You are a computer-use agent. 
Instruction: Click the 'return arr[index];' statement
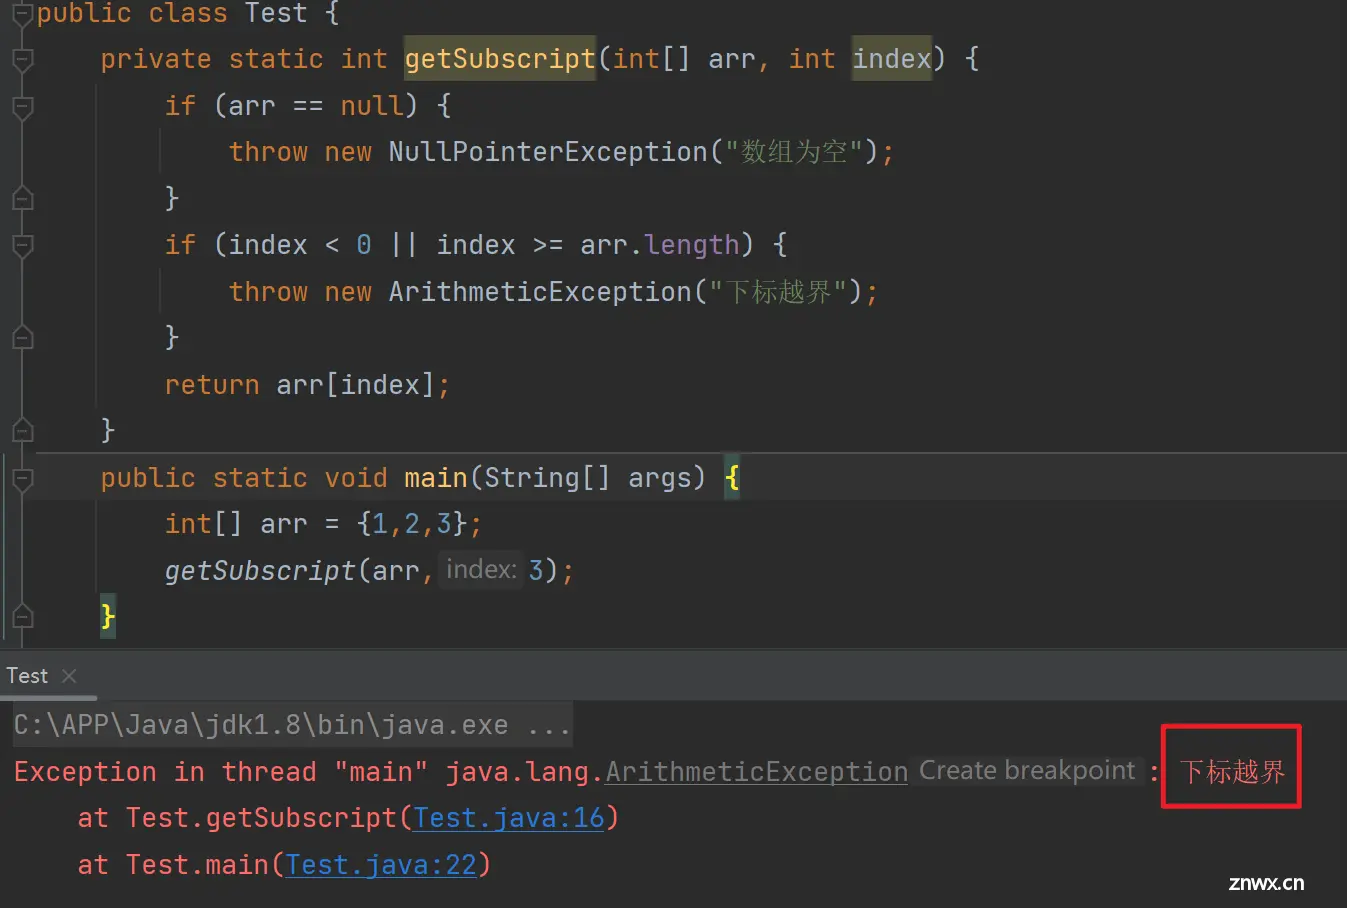click(x=307, y=385)
